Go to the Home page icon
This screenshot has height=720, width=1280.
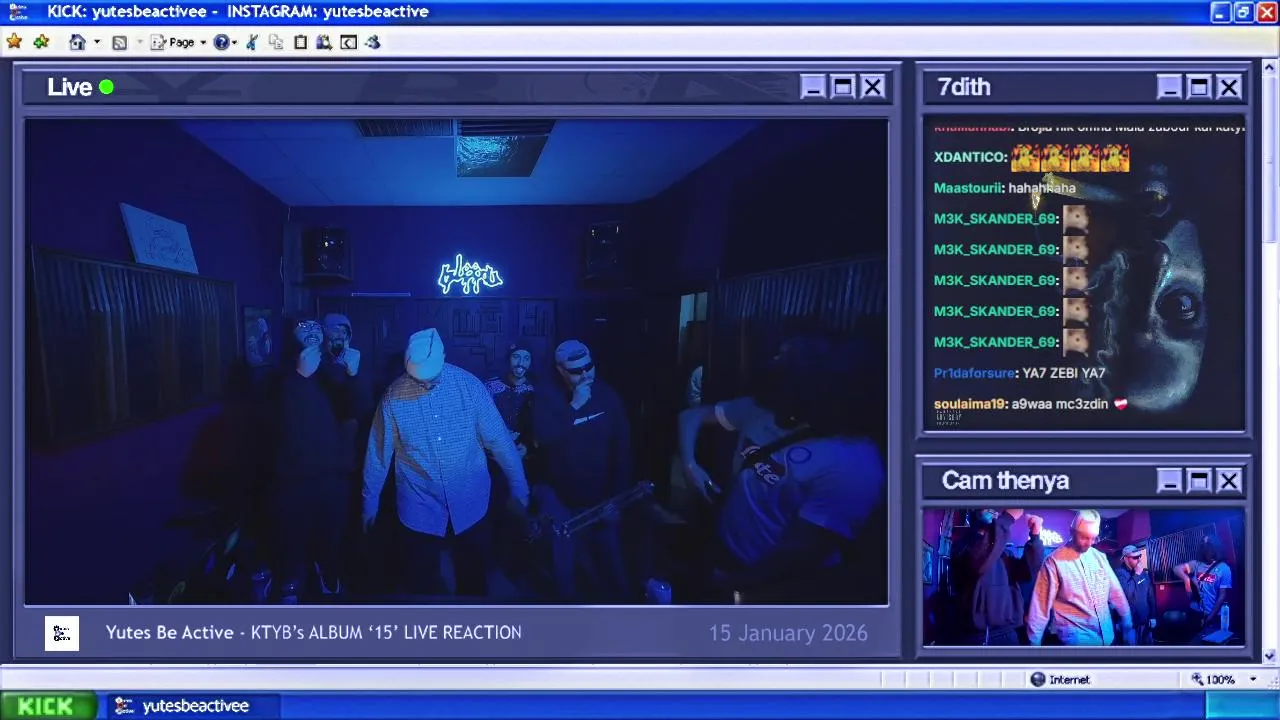pyautogui.click(x=77, y=42)
